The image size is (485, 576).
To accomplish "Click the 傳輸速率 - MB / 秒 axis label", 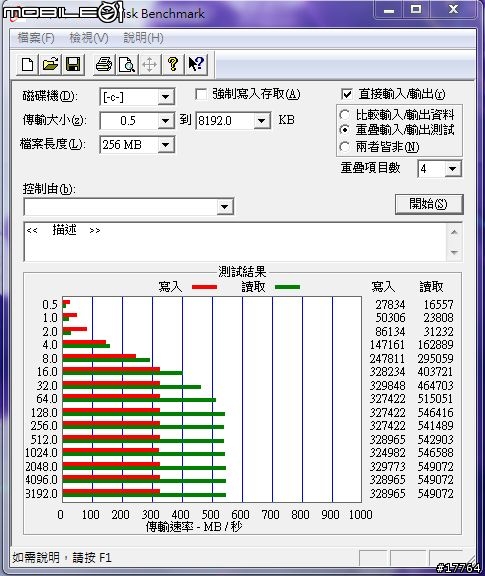I will click(194, 527).
